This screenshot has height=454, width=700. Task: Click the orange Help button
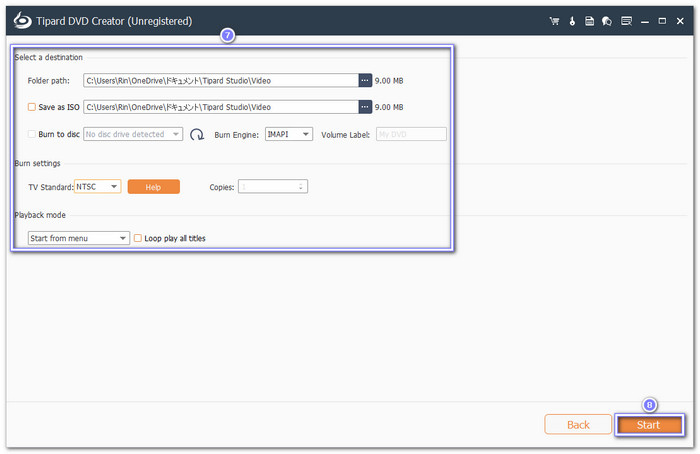click(154, 187)
